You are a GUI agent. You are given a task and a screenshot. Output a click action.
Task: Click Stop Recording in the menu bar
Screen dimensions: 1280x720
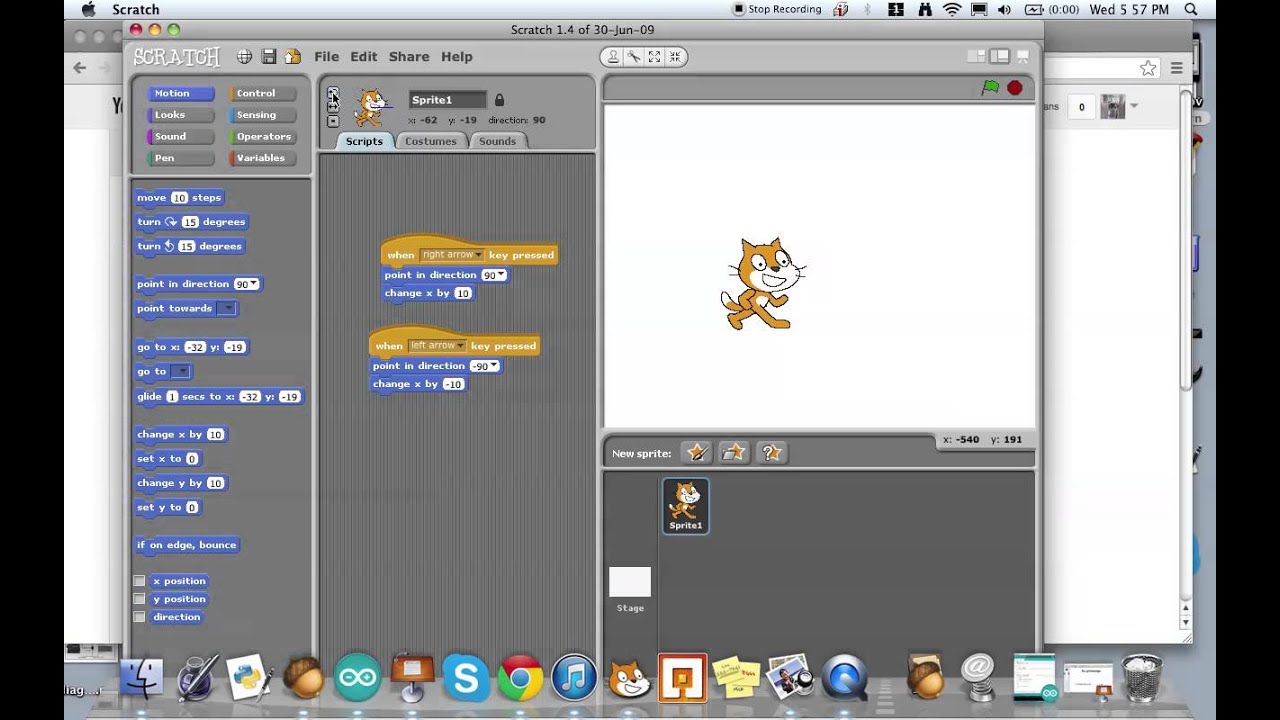coord(777,9)
